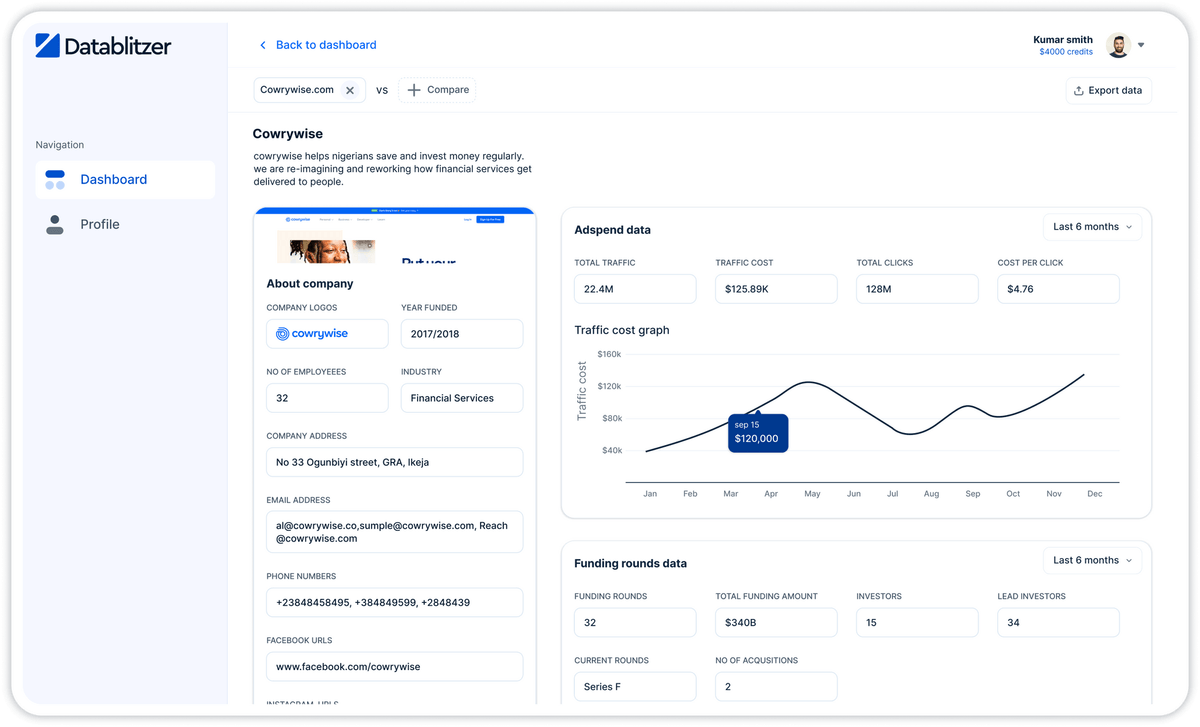Screen dimensions: 1200x727
Task: Click Kumar smith's avatar picture
Action: [1118, 45]
